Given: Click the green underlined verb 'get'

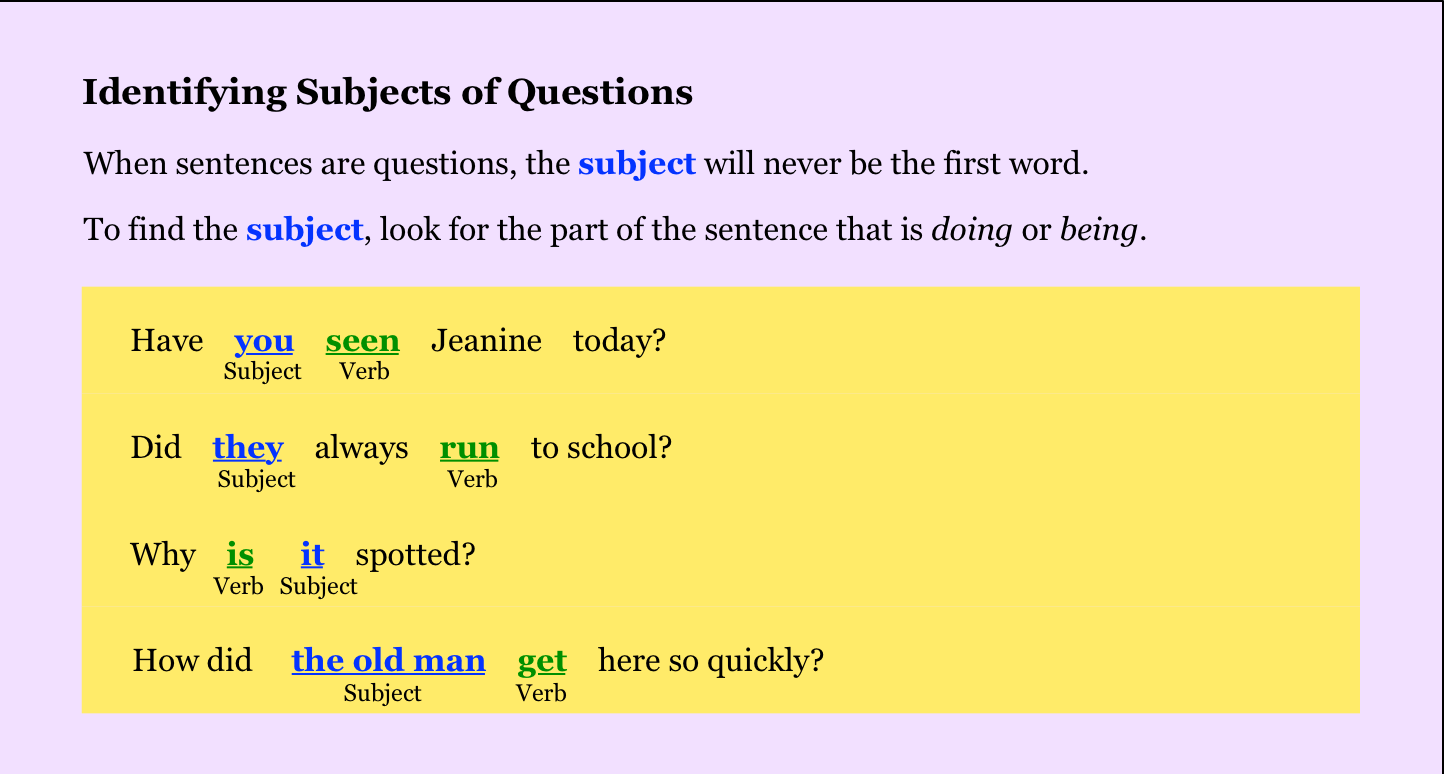Looking at the screenshot, I should click(x=542, y=662).
